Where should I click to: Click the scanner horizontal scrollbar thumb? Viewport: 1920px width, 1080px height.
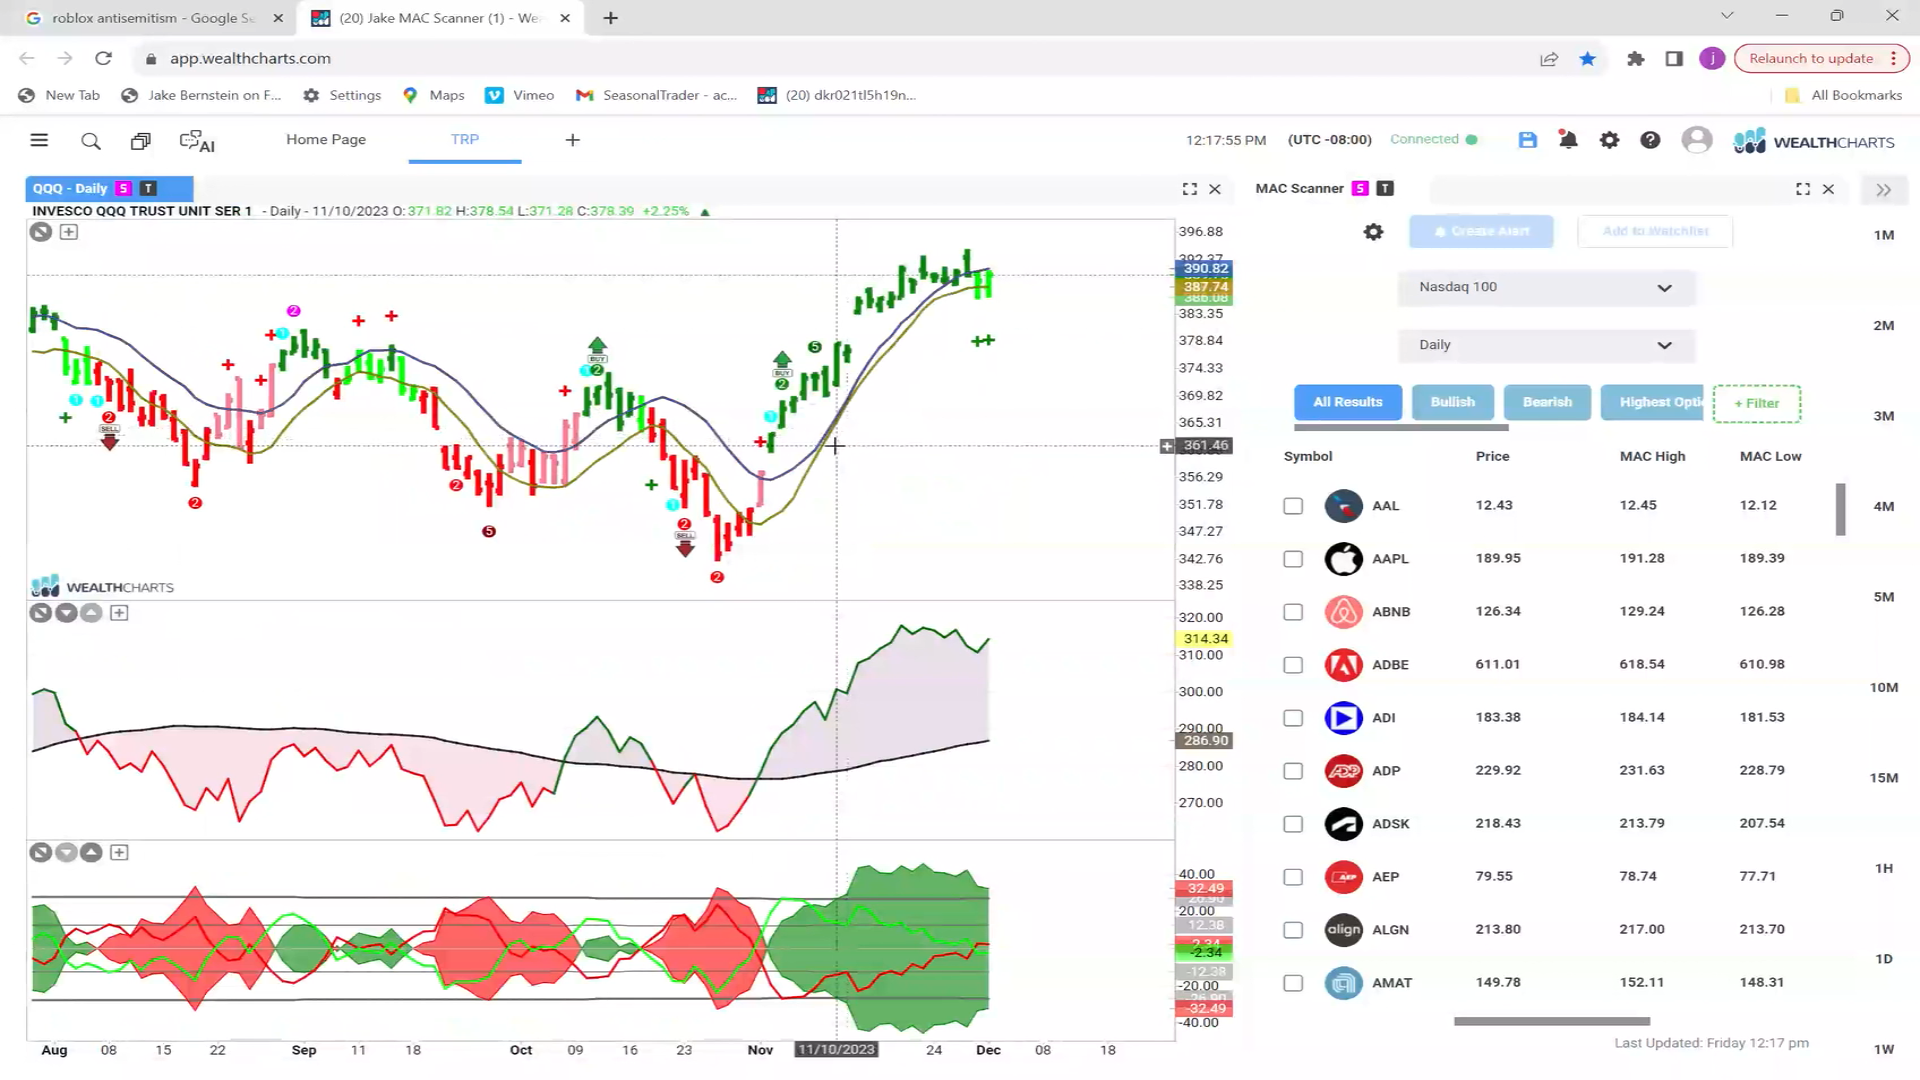(1552, 1022)
